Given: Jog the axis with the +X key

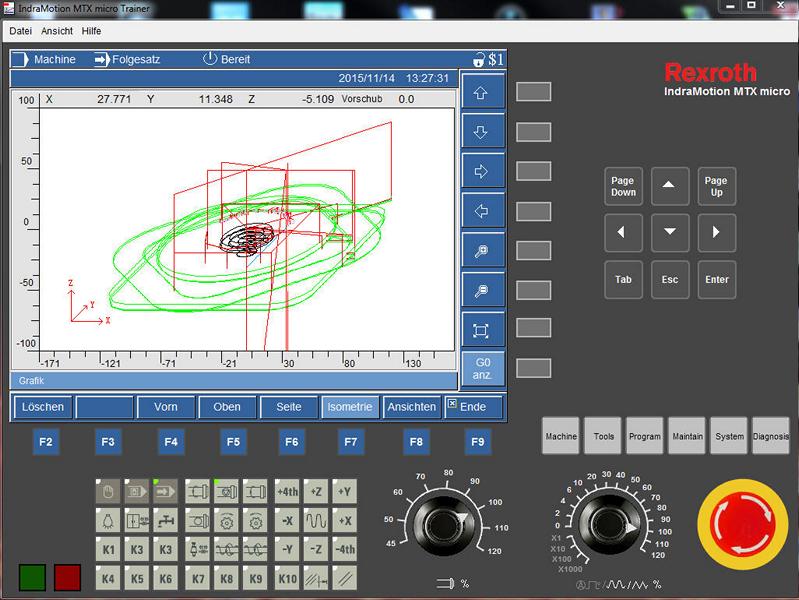Looking at the screenshot, I should (344, 521).
